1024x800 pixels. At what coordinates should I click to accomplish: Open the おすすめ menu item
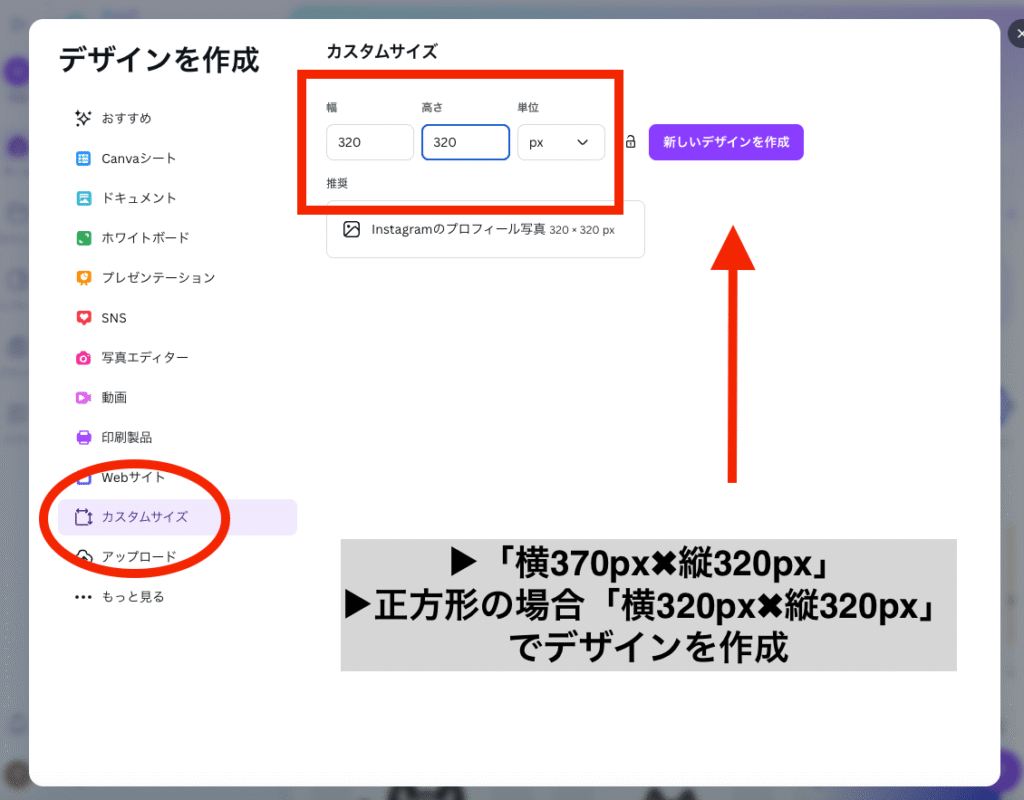[178, 118]
